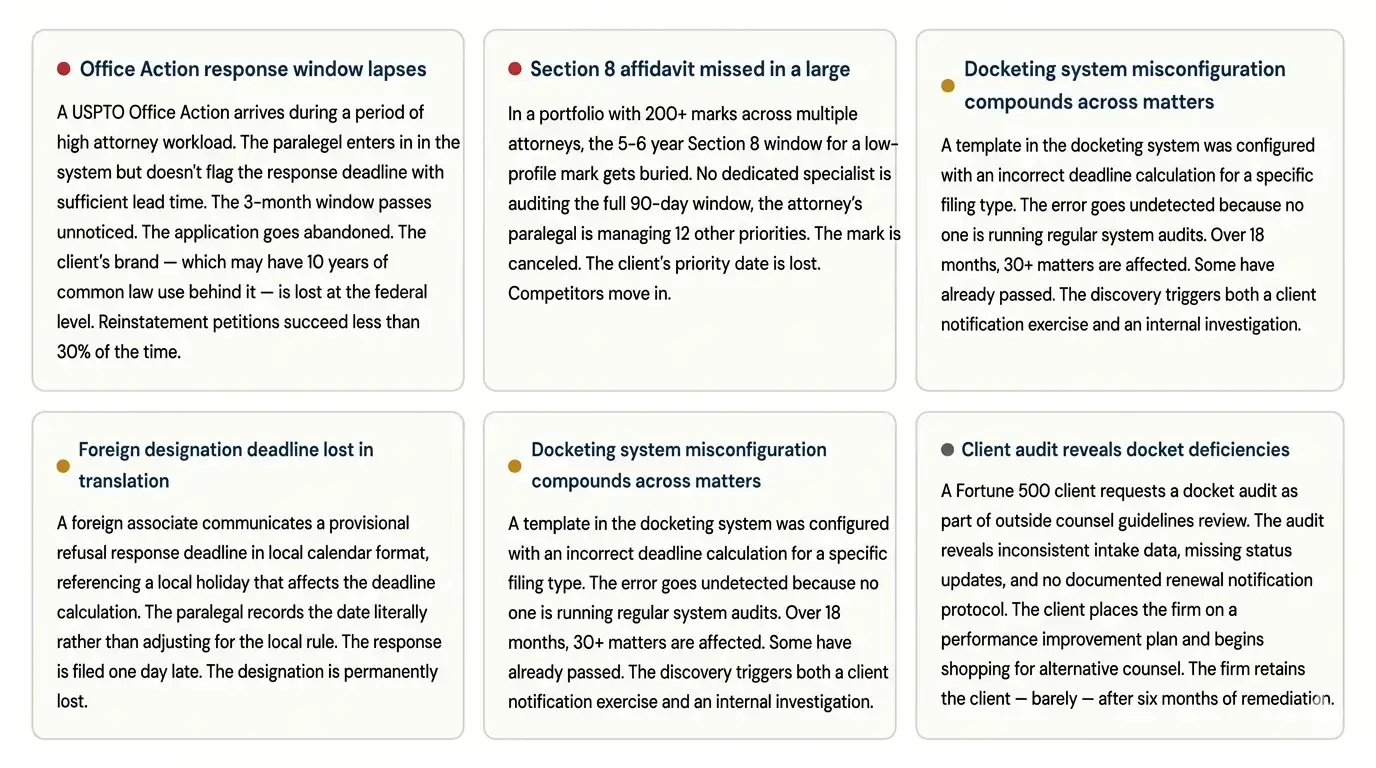Click paragraph starting 'A USPTO Office Action arrives'

point(258,232)
